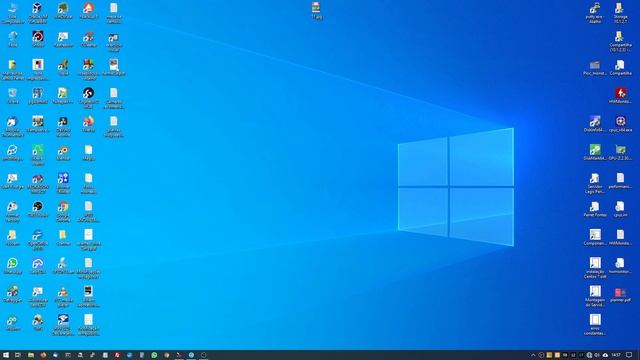Open File Explorer from the taskbar

coord(31,355)
